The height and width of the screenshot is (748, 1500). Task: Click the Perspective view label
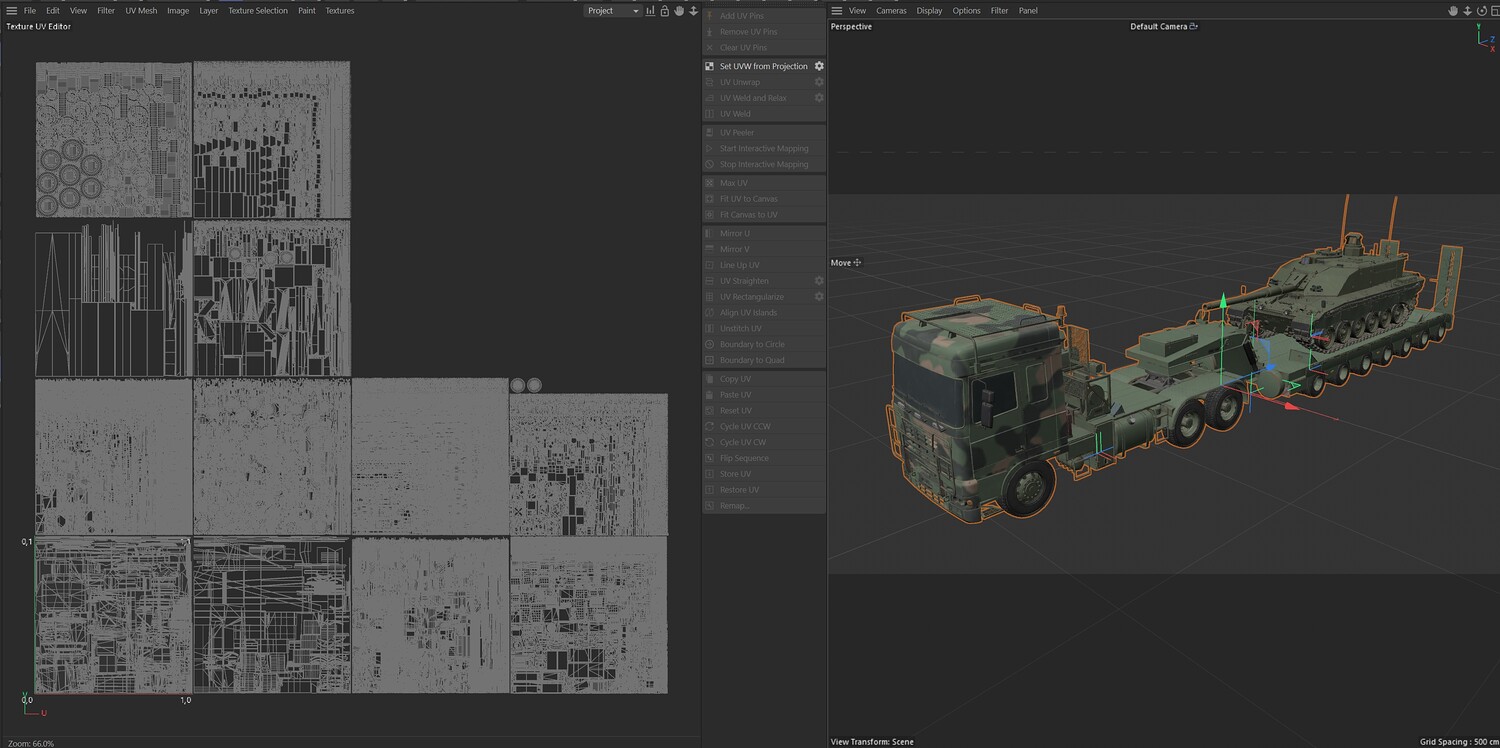(x=852, y=27)
